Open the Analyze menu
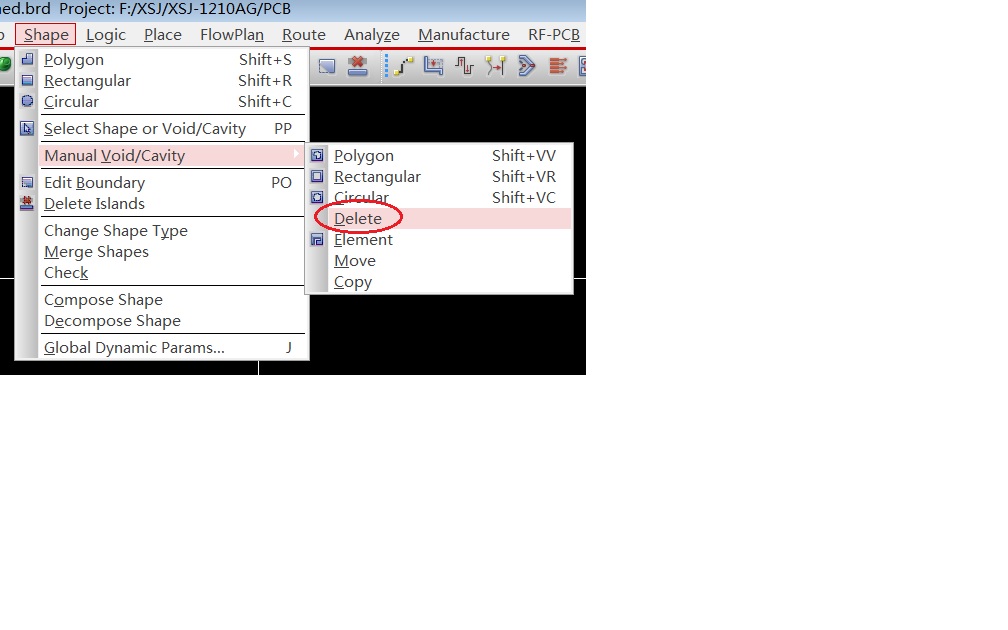Screen dimensions: 1008x630 pos(372,35)
